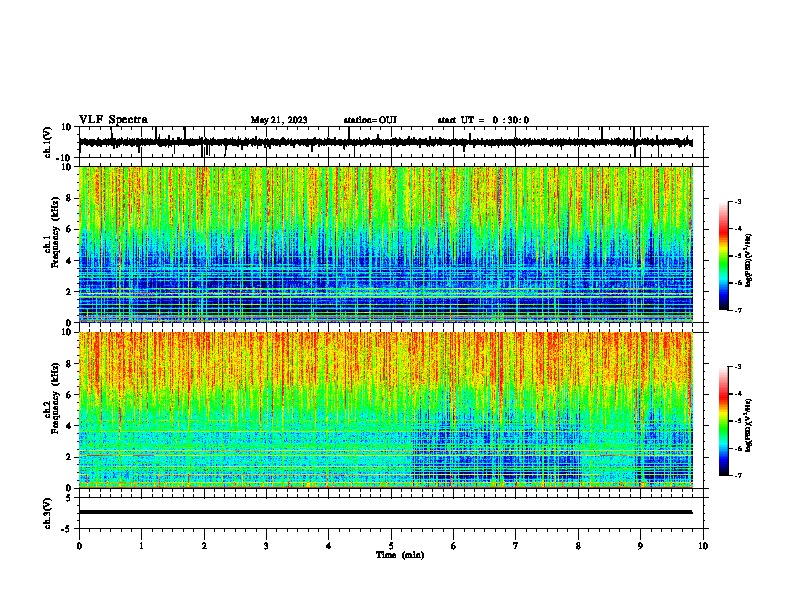Viewport: 792px width, 612px height.
Task: Select the "May 21, 2023" date label
Action: coord(279,120)
